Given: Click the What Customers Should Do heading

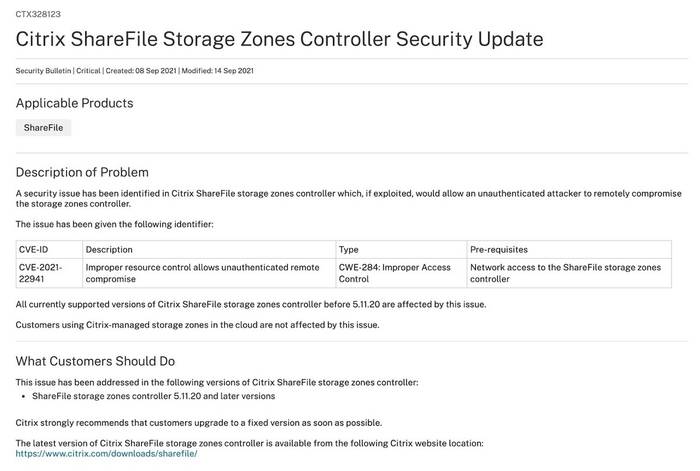Looking at the screenshot, I should point(95,361).
